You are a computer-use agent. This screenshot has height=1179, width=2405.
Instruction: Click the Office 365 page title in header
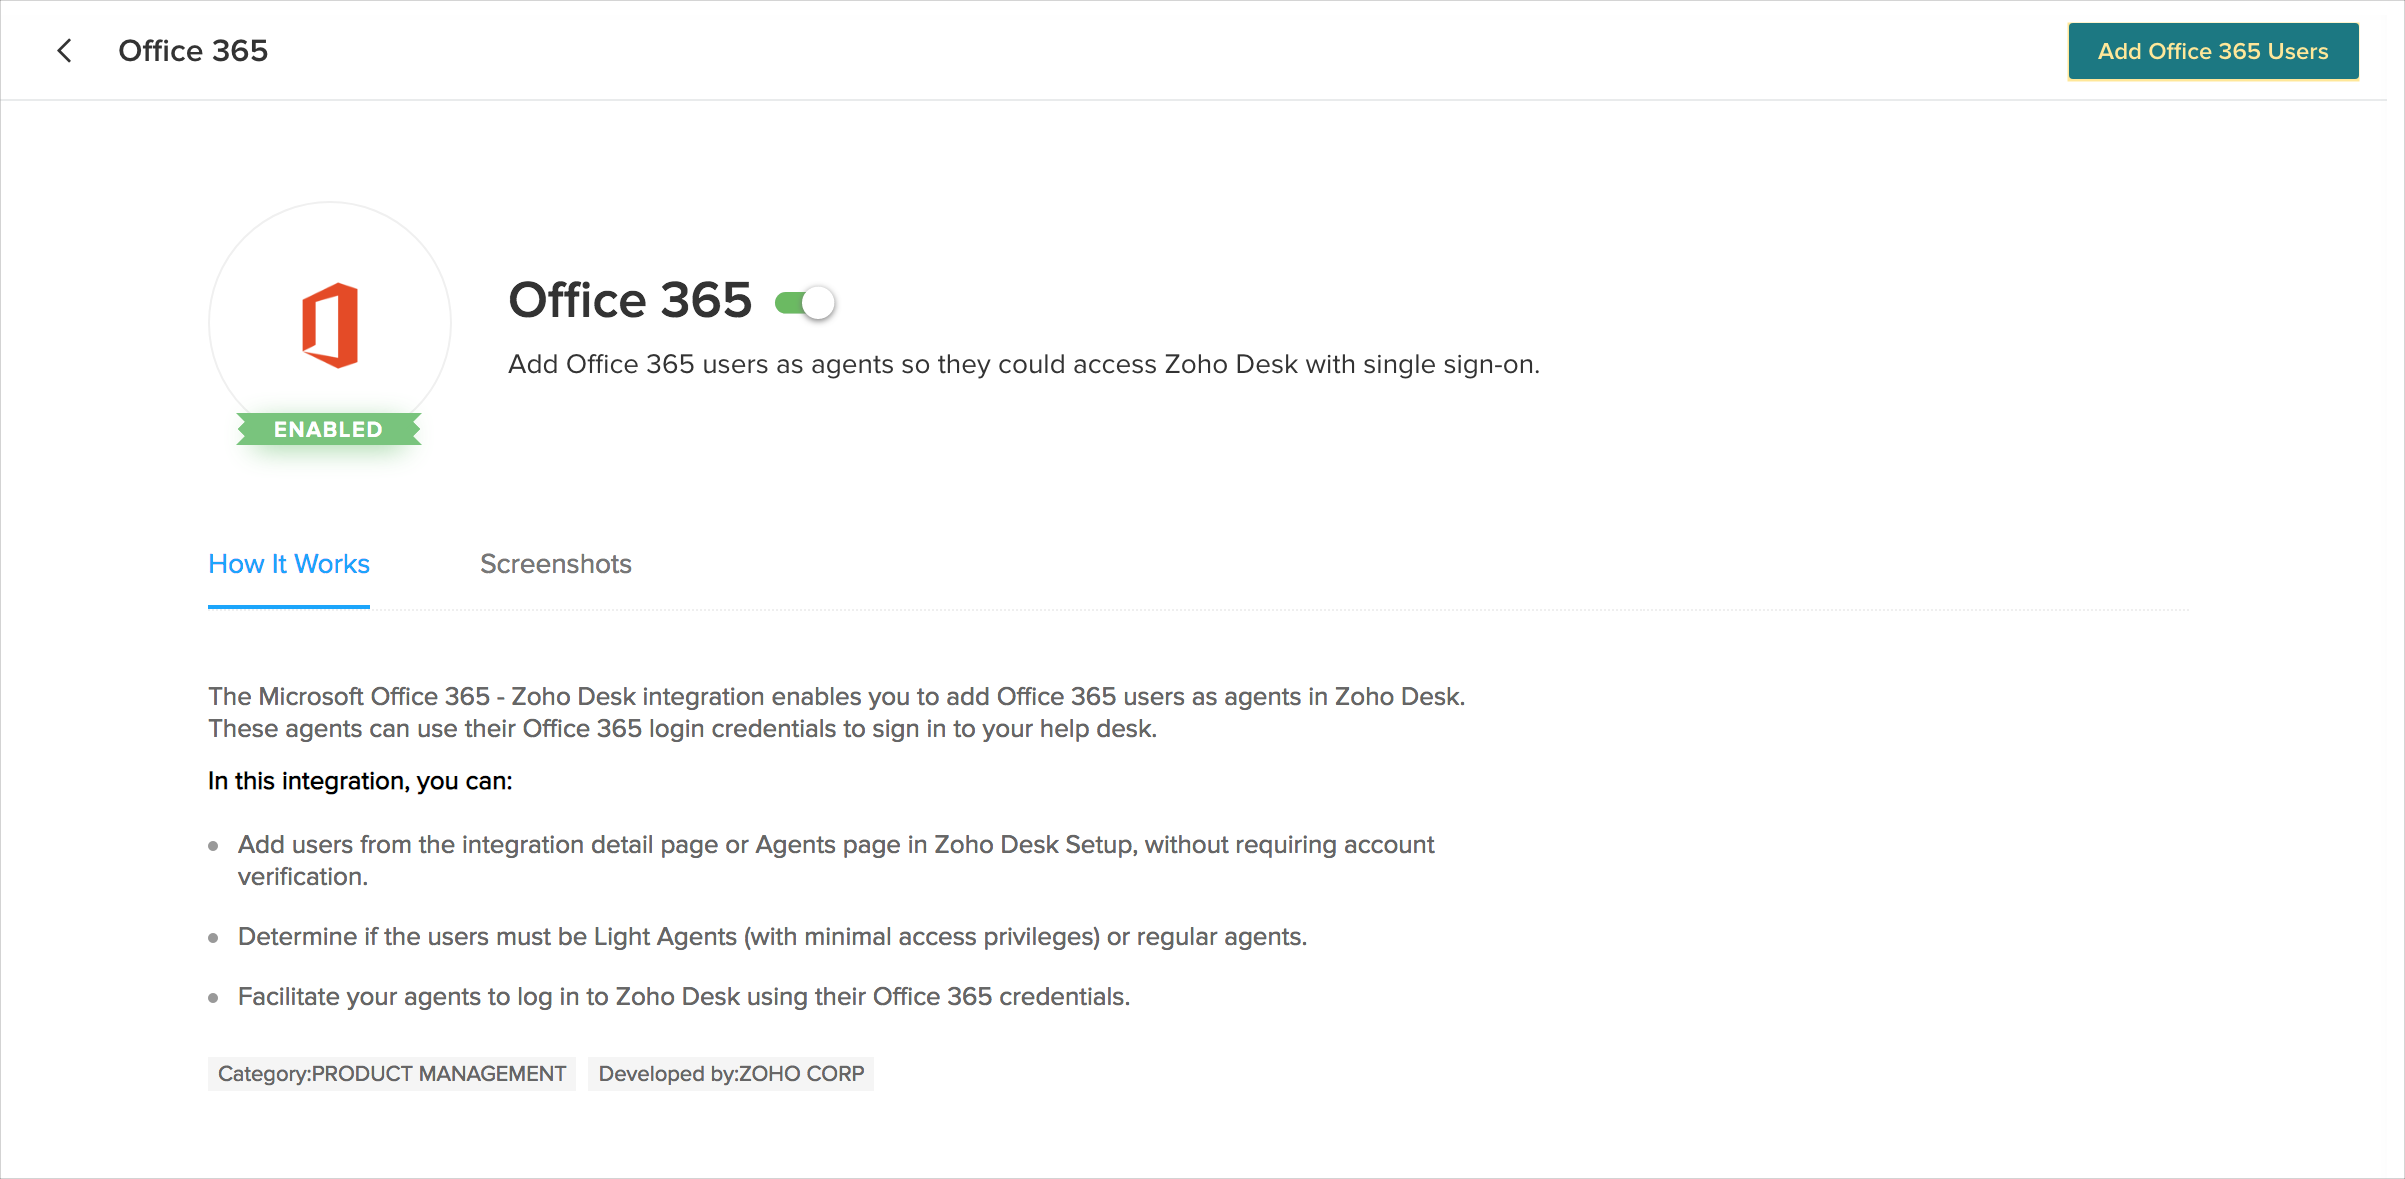(x=193, y=51)
